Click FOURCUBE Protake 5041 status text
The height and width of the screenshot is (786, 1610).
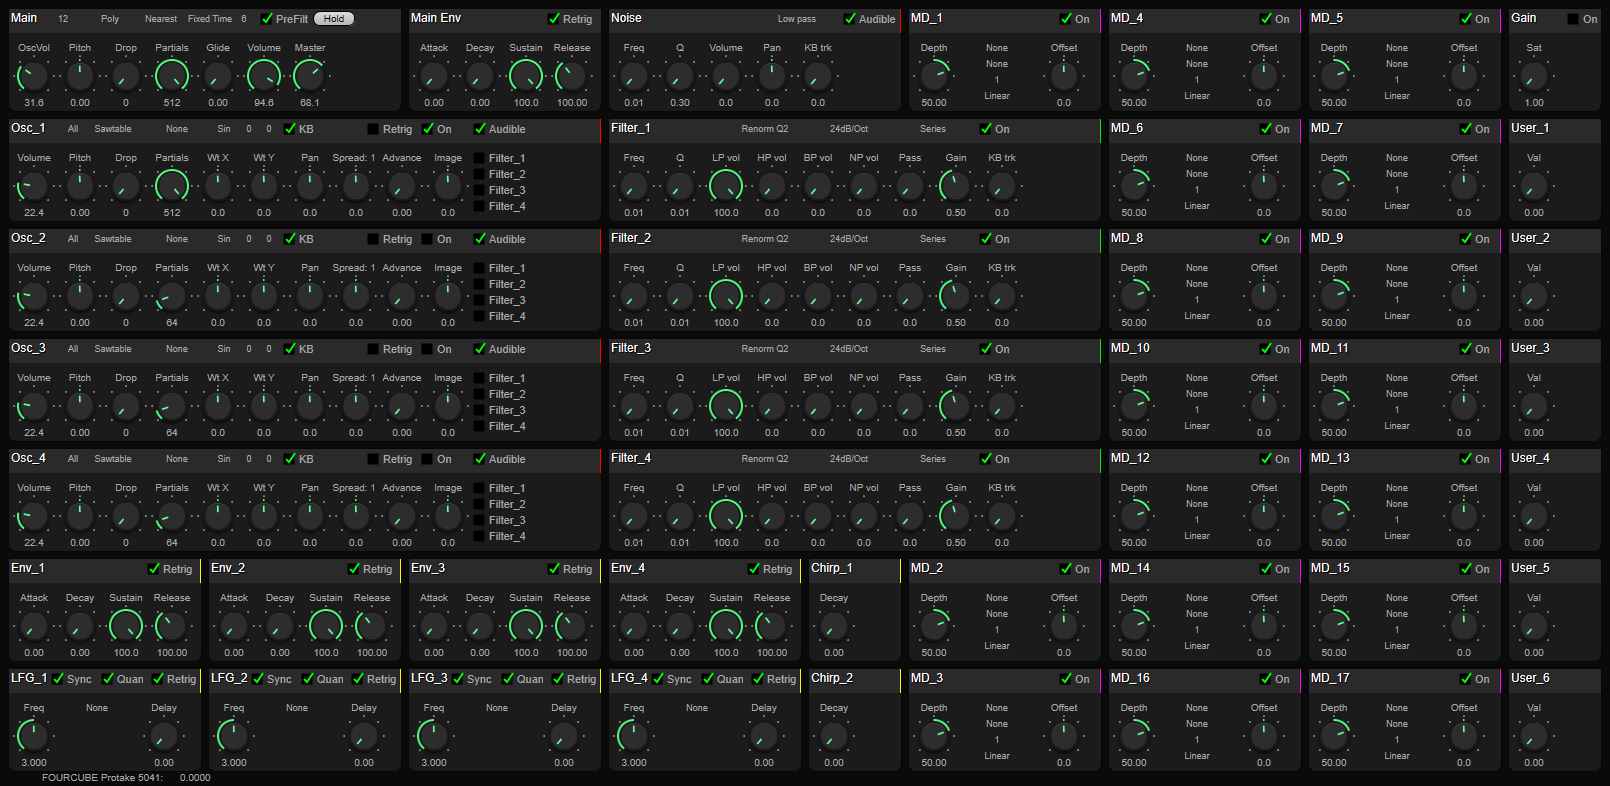tap(102, 777)
